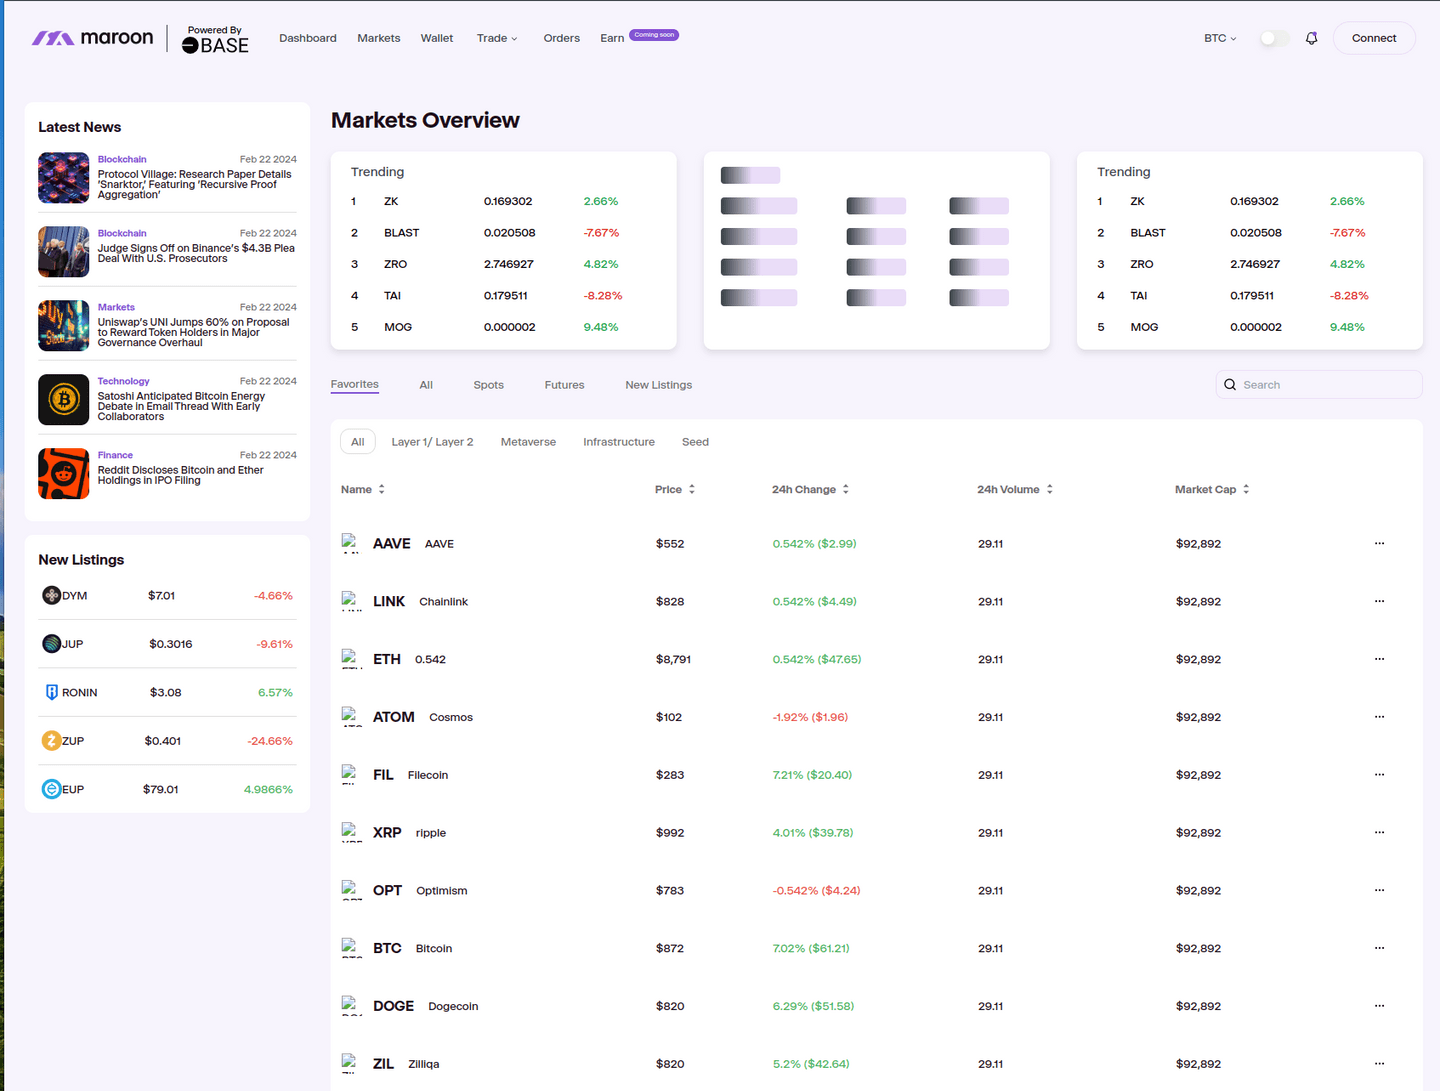This screenshot has width=1440, height=1091.
Task: Click ETH price $8,791
Action: (673, 659)
